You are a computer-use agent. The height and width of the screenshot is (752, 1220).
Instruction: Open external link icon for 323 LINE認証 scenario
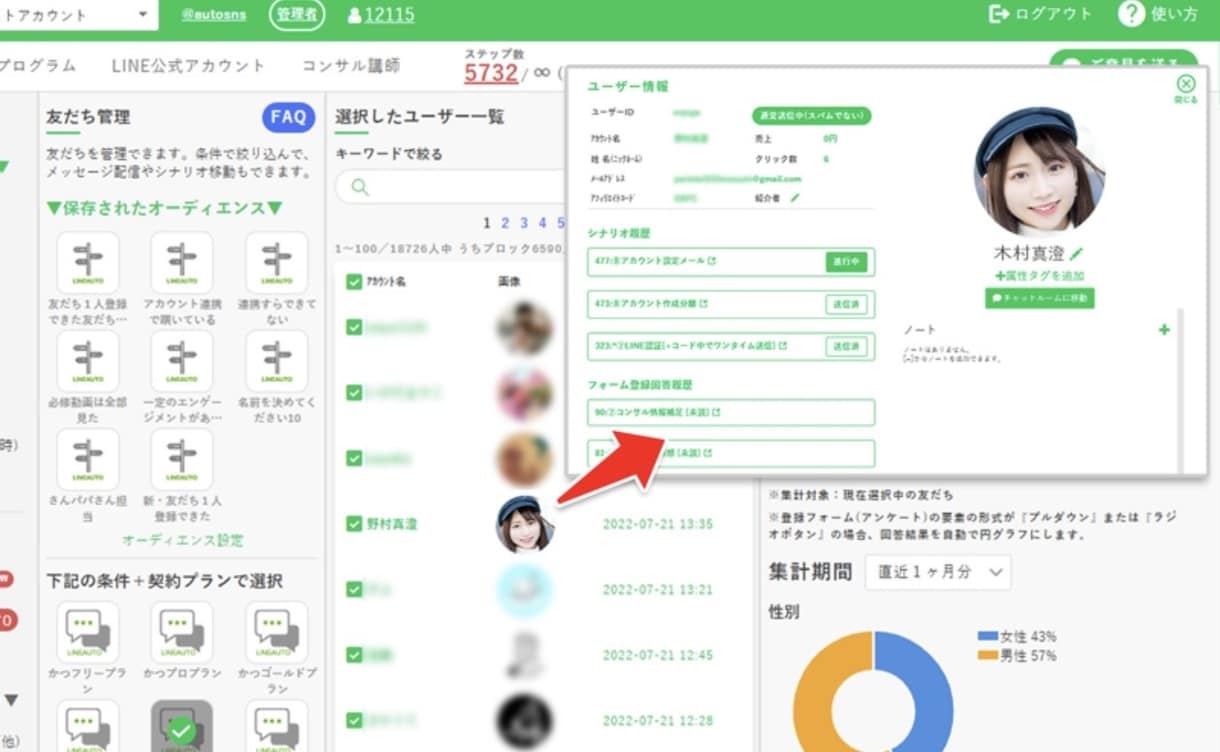782,346
